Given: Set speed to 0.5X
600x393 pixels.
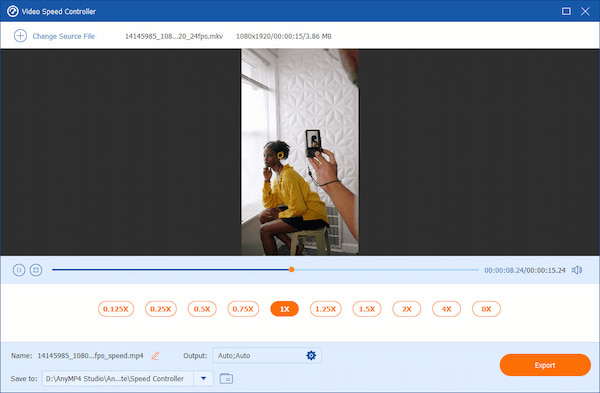Looking at the screenshot, I should pyautogui.click(x=202, y=309).
